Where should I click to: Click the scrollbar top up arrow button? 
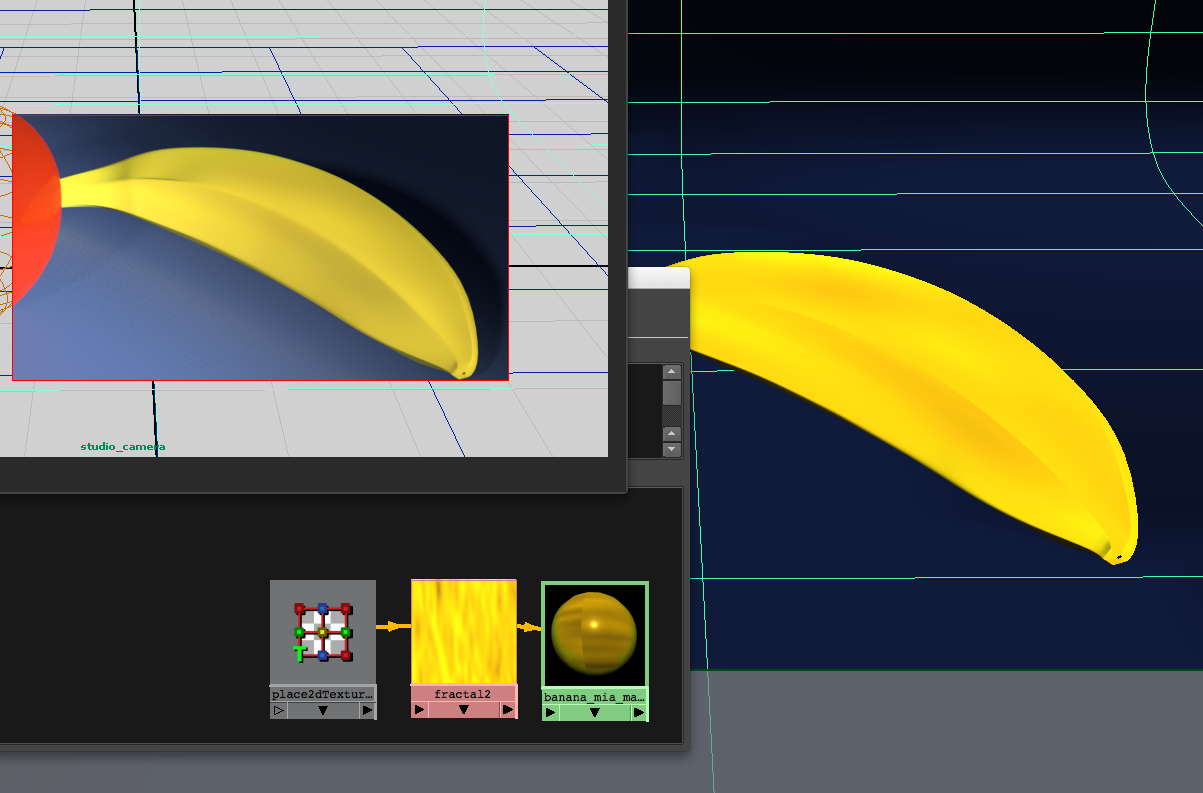[672, 373]
